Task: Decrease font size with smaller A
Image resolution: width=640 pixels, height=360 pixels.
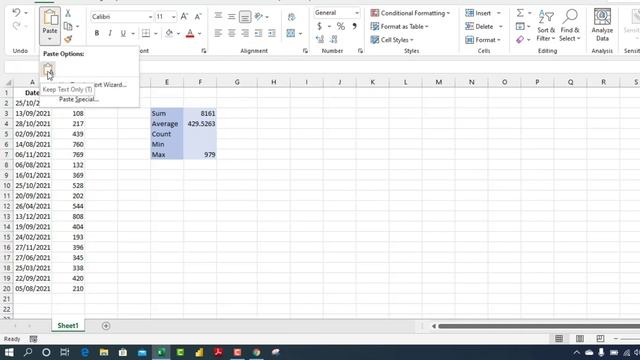Action: (198, 17)
